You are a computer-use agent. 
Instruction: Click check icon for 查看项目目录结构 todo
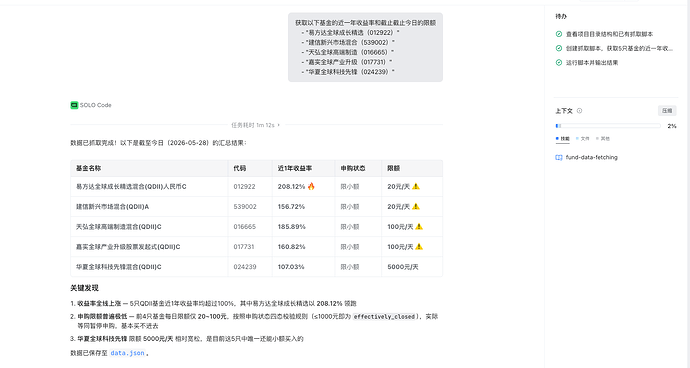click(559, 34)
